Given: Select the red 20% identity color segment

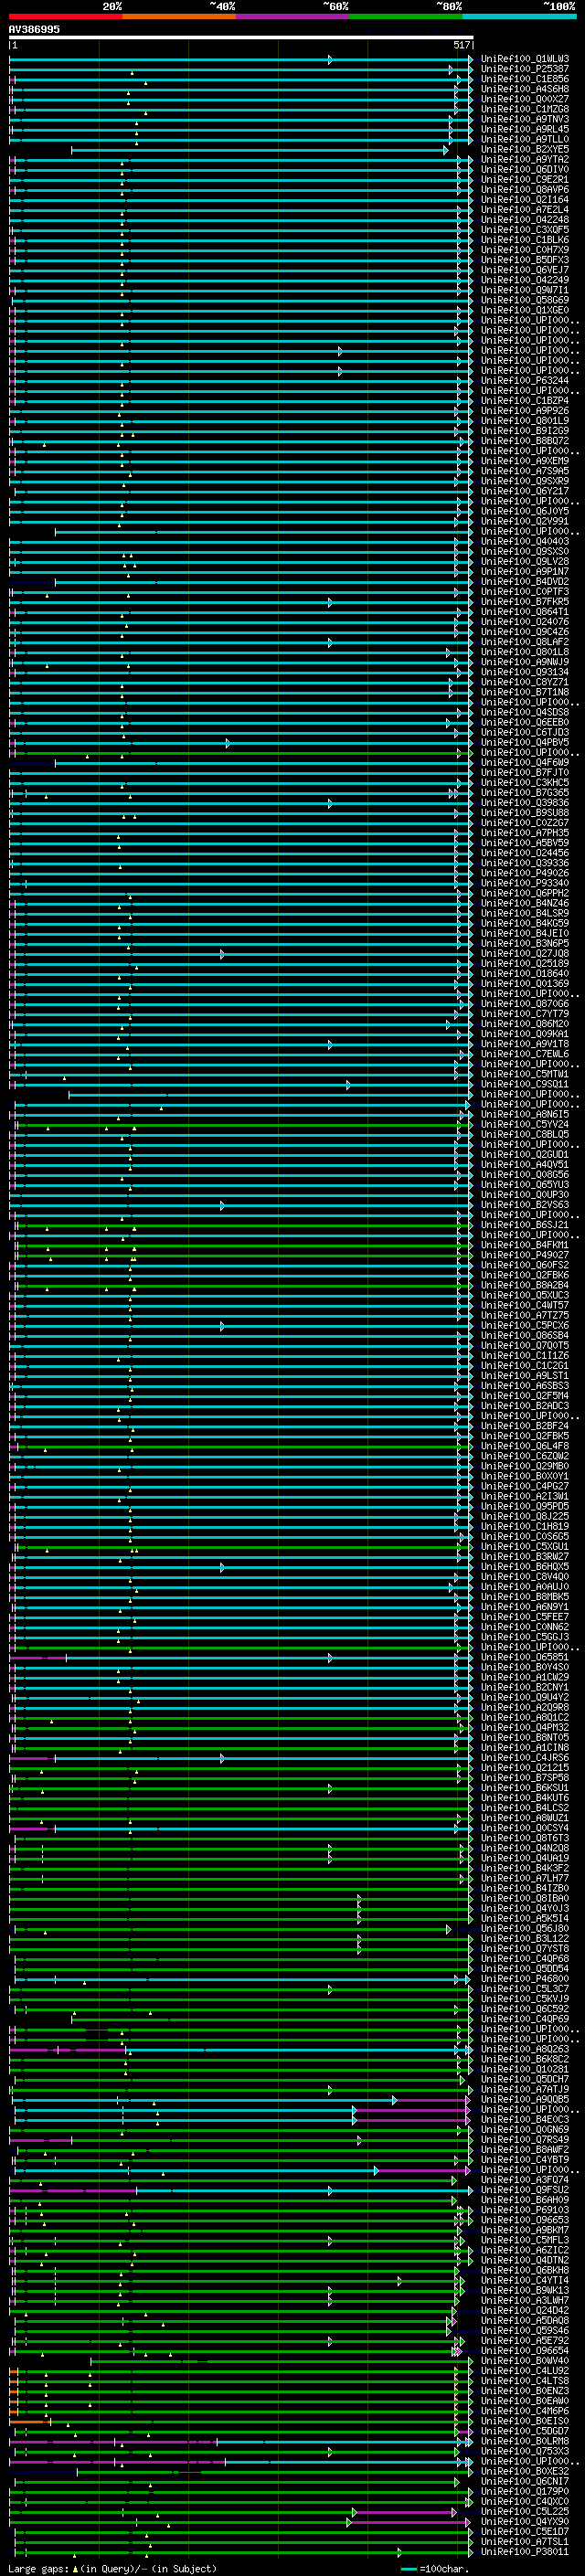Looking at the screenshot, I should click(x=65, y=16).
